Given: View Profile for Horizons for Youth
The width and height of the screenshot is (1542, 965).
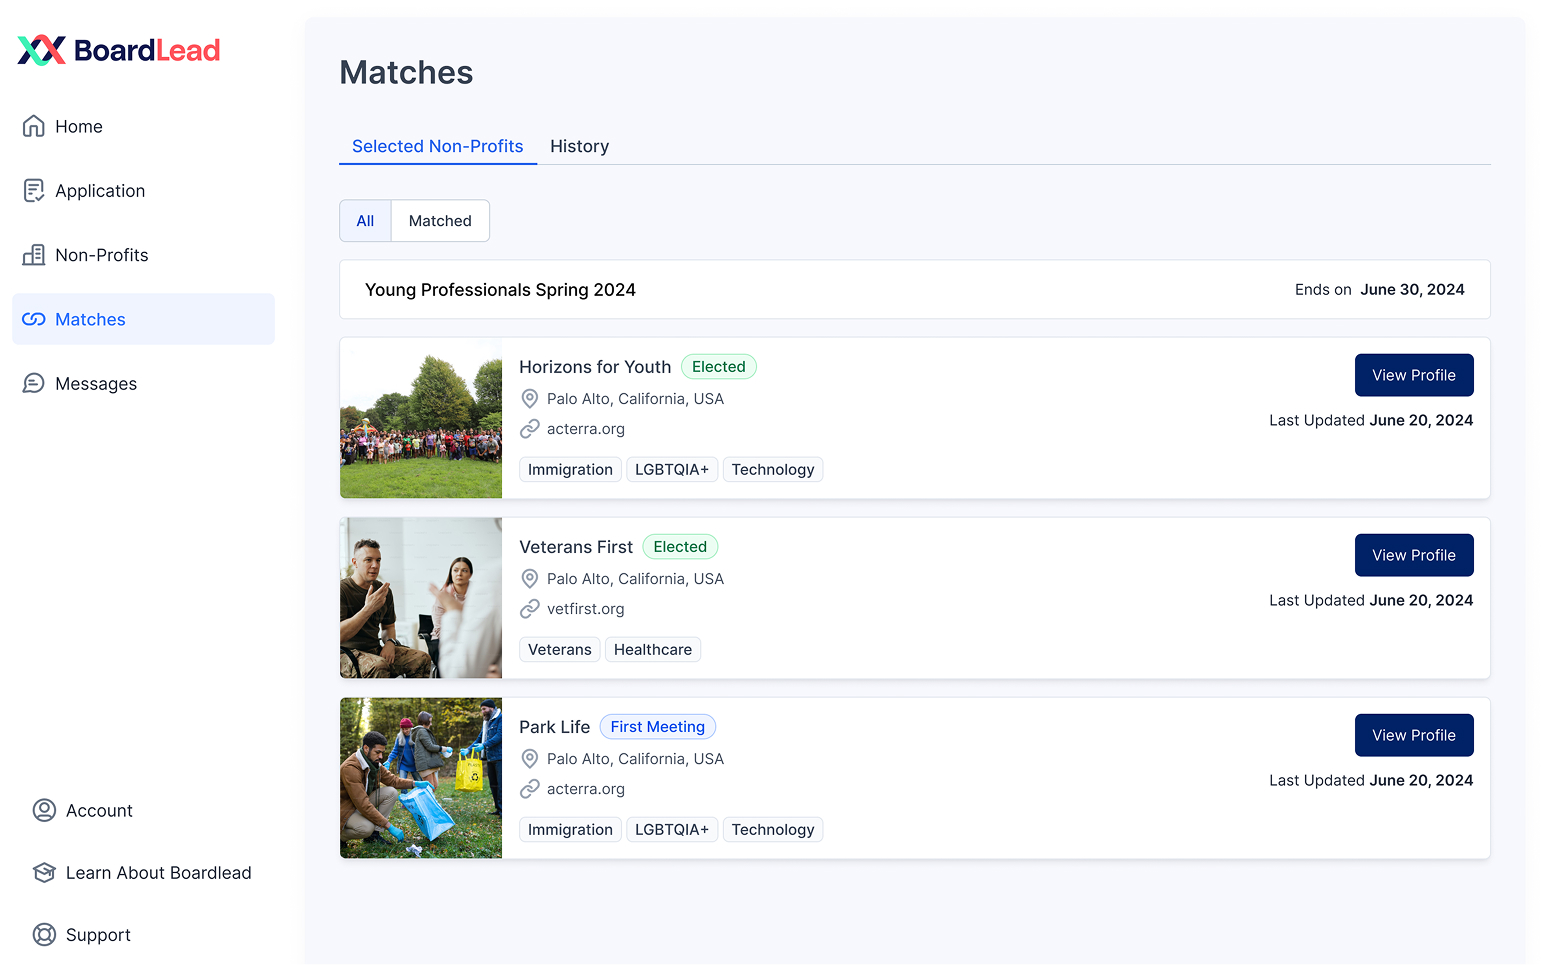Looking at the screenshot, I should (x=1413, y=375).
